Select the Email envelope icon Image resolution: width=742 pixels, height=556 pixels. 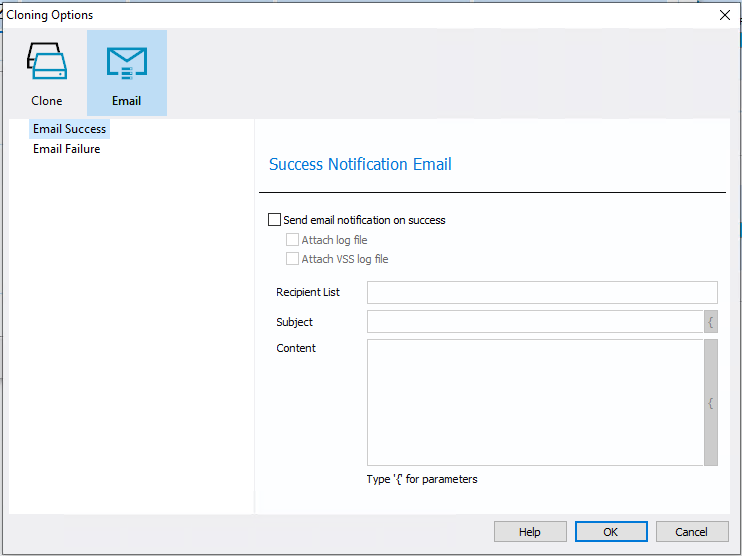tap(127, 62)
